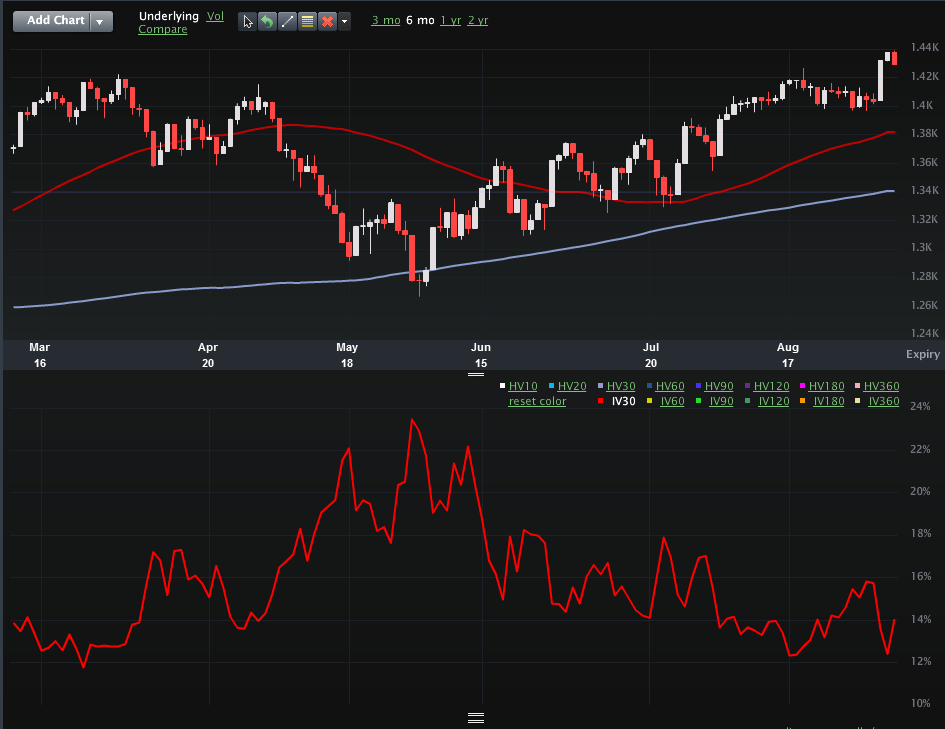The height and width of the screenshot is (729, 945).
Task: Open the drawing tools dropdown arrow
Action: [x=344, y=22]
